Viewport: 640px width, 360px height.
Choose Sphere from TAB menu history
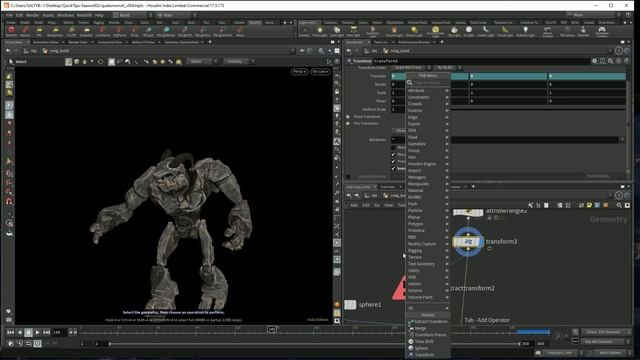point(429,348)
